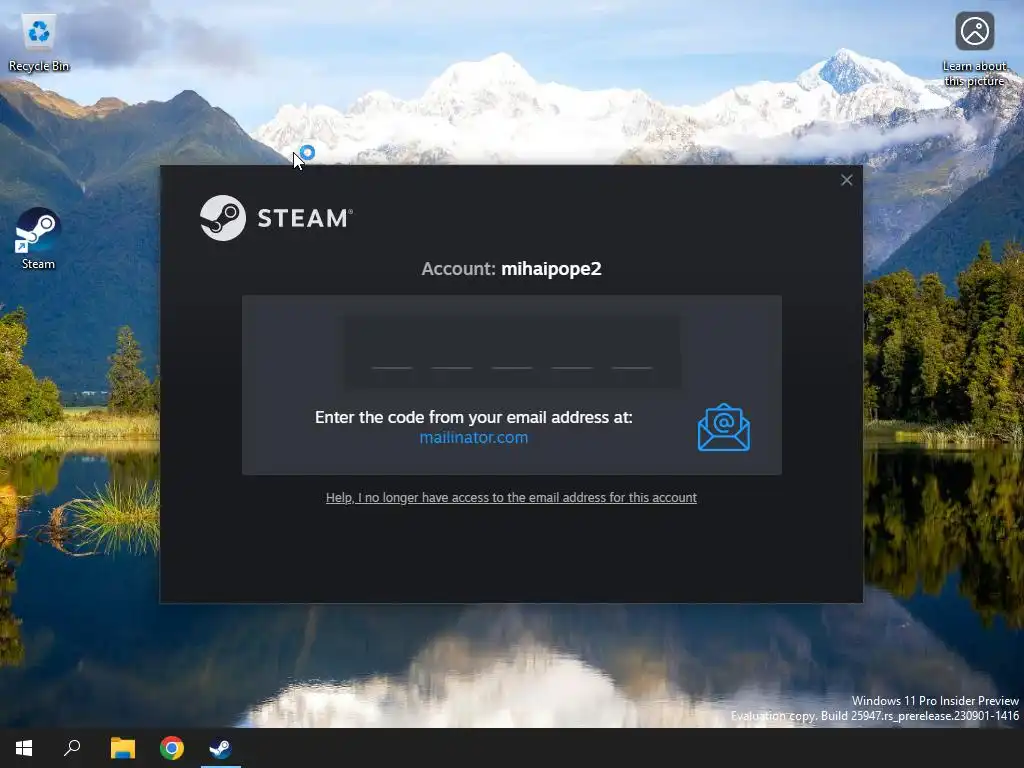
Task: Open the Recycle Bin desktop icon
Action: (39, 42)
